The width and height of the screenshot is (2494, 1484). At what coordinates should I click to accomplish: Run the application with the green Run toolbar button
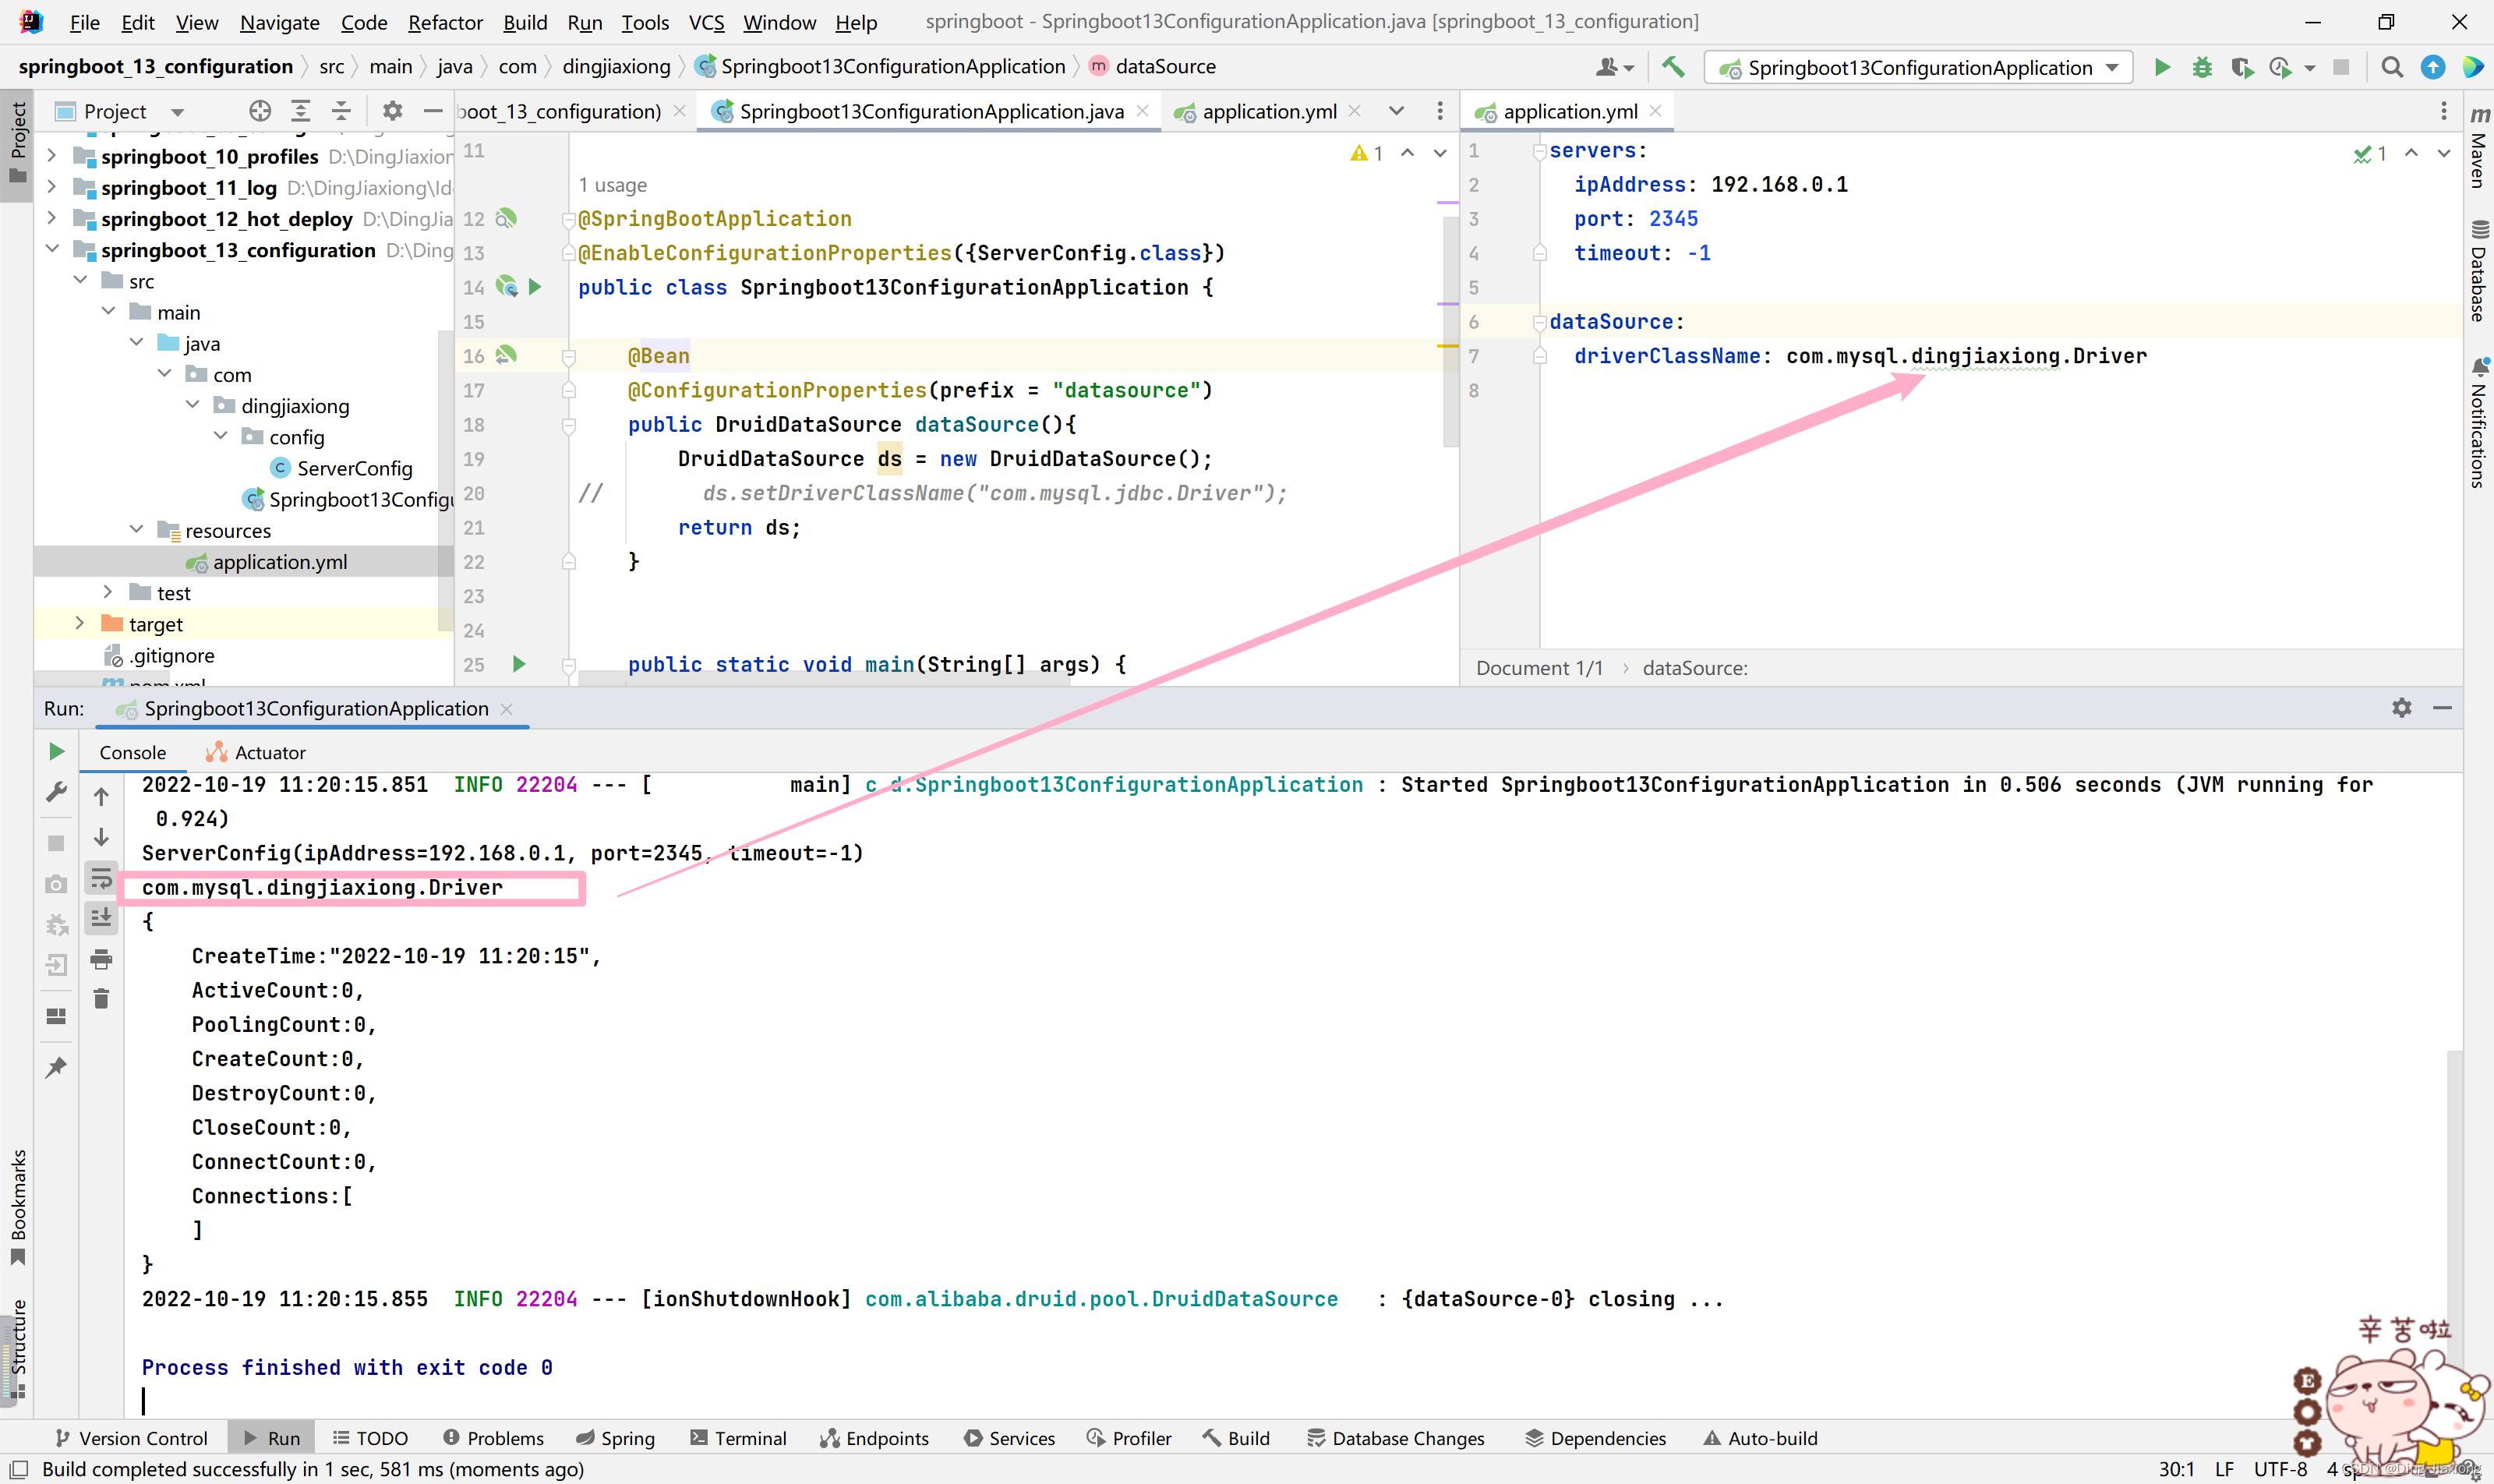coord(2162,67)
